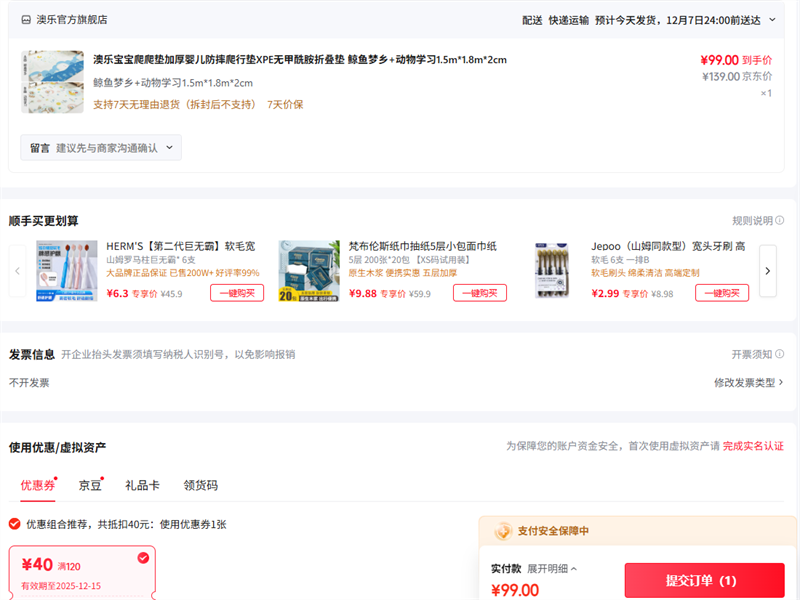Open the HERM'S toothbrush product image
The width and height of the screenshot is (800, 600).
[66, 270]
